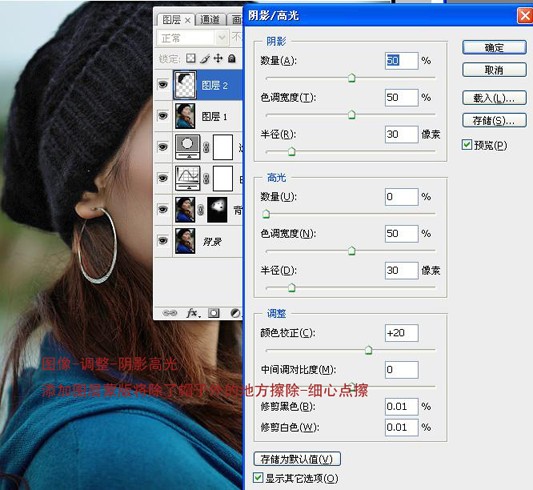The height and width of the screenshot is (490, 533).
Task: Click the lock image pixels brush icon
Action: (x=205, y=59)
